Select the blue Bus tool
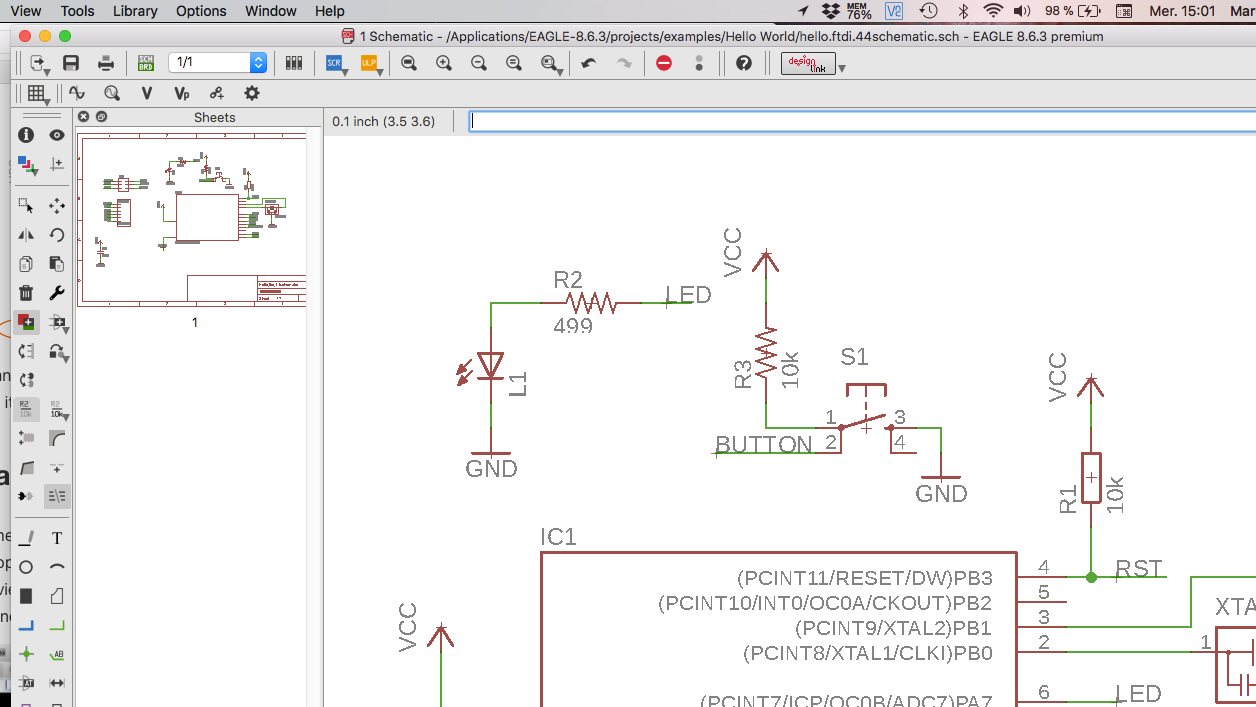 pyautogui.click(x=27, y=625)
